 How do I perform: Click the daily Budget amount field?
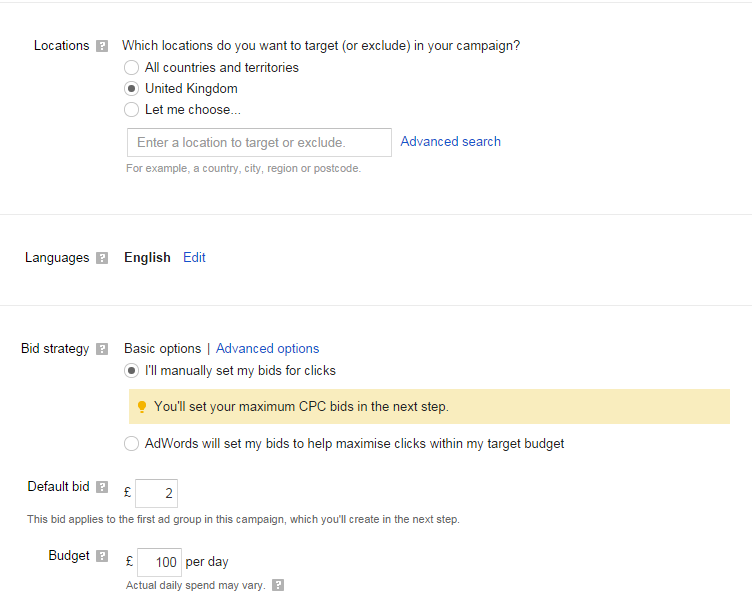pyautogui.click(x=159, y=562)
